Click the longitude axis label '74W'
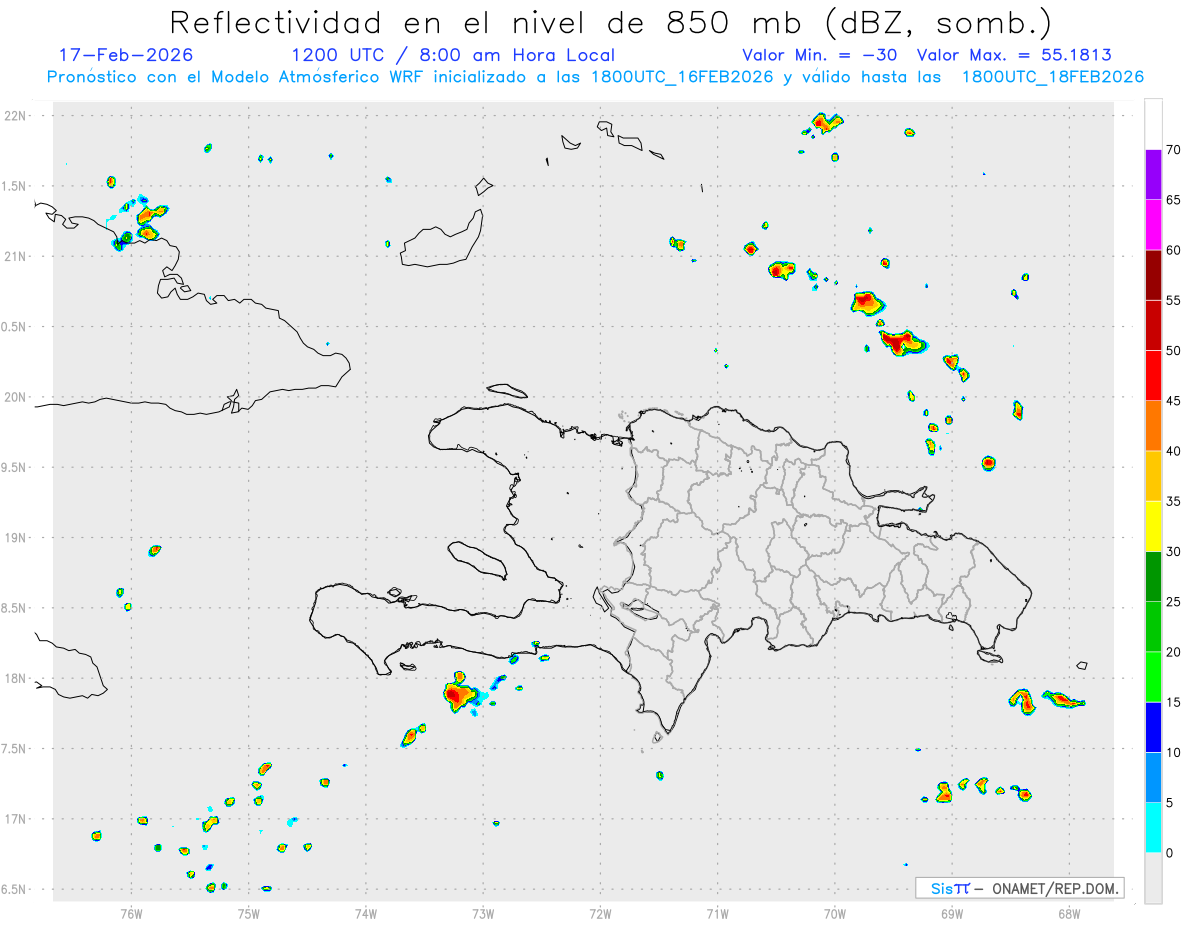 [x=366, y=912]
